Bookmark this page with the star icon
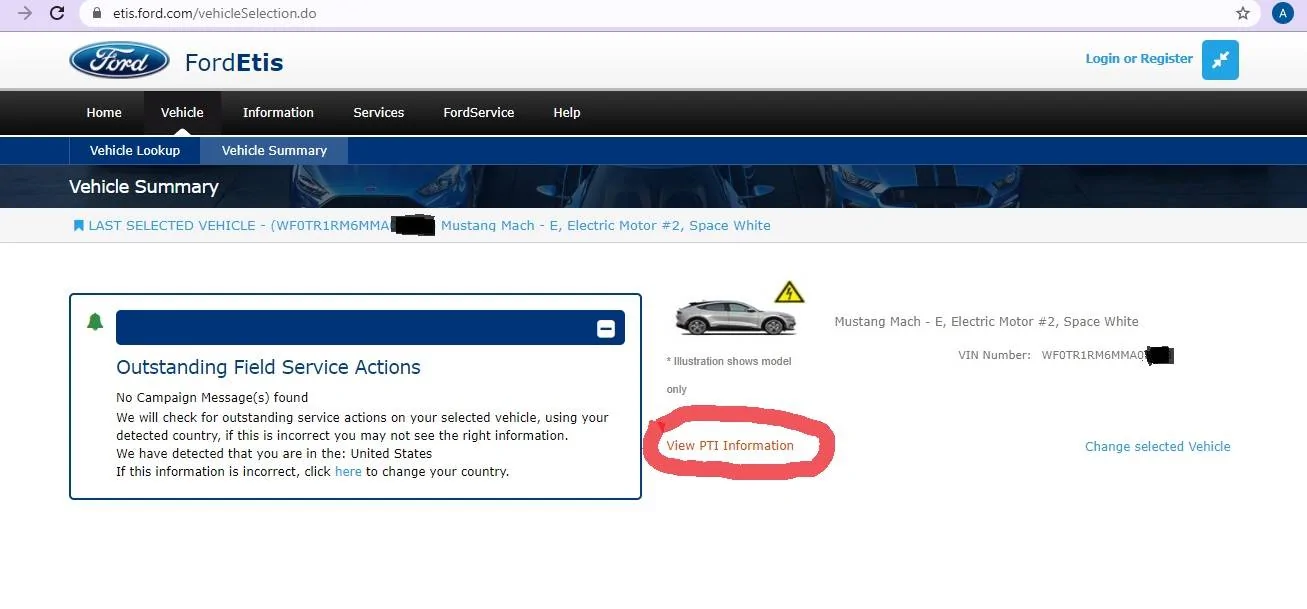1307x609 pixels. 1243,13
